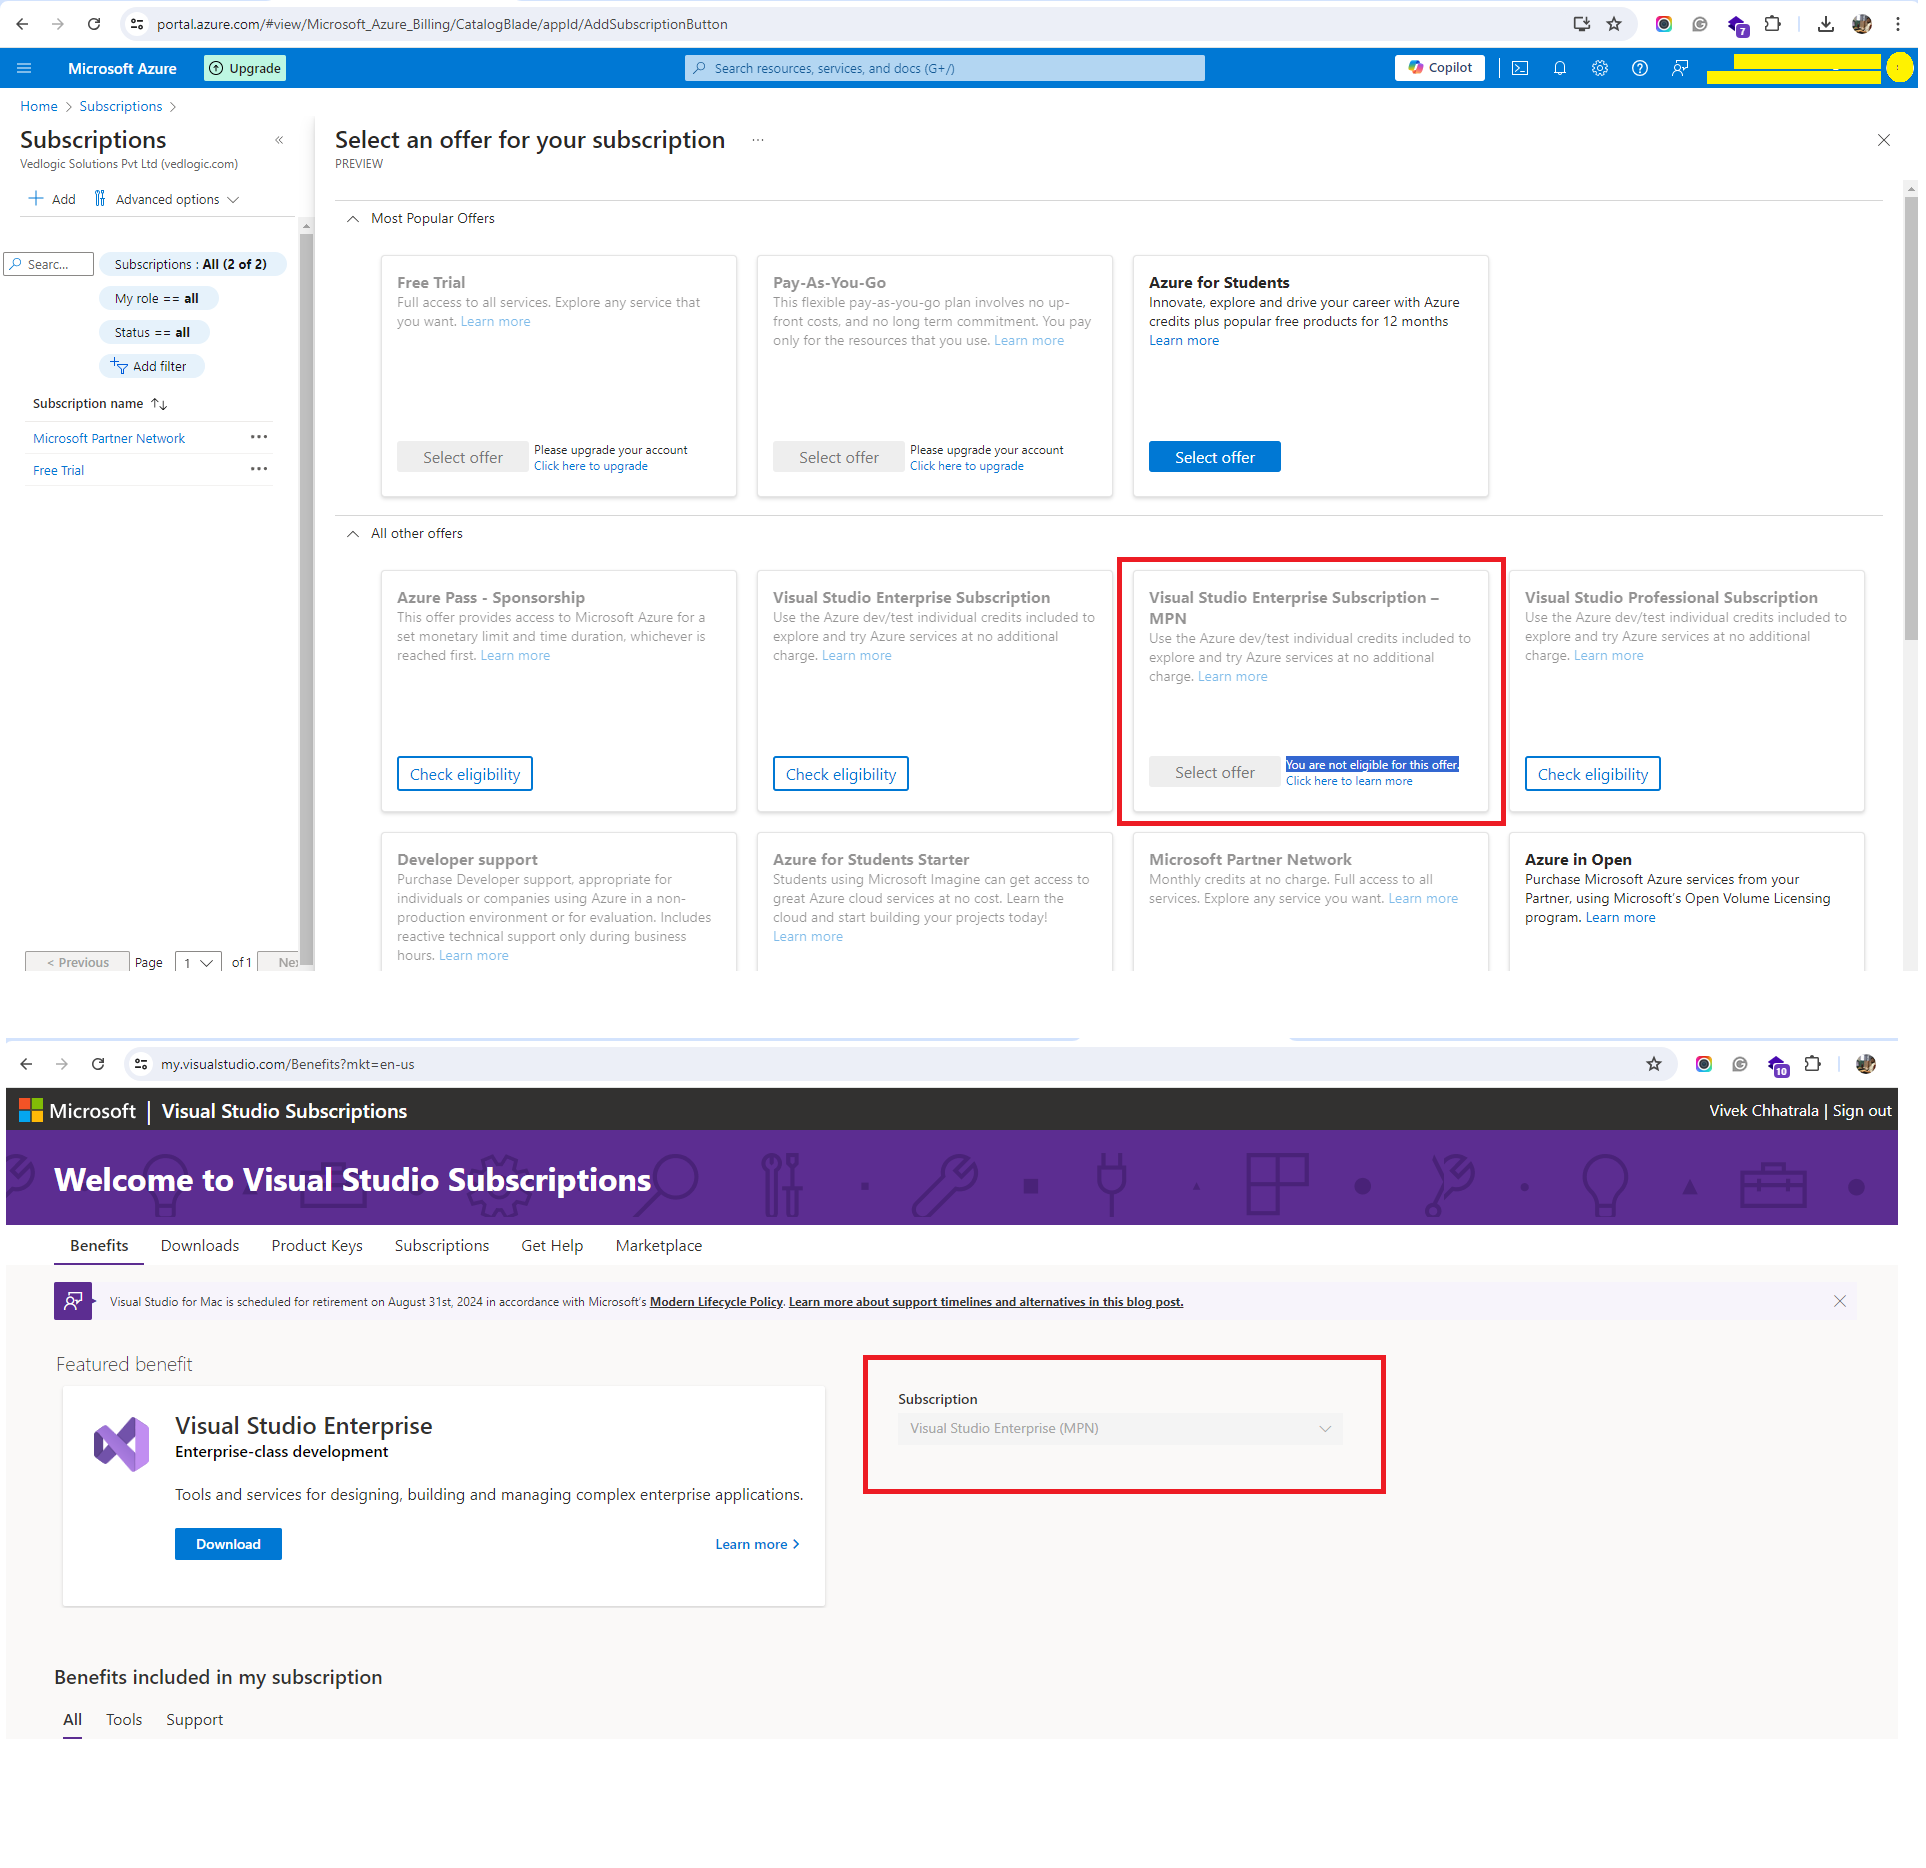Screen dimensions: 1926x1868
Task: Learn more link in Azure for Students card
Action: (x=1184, y=340)
